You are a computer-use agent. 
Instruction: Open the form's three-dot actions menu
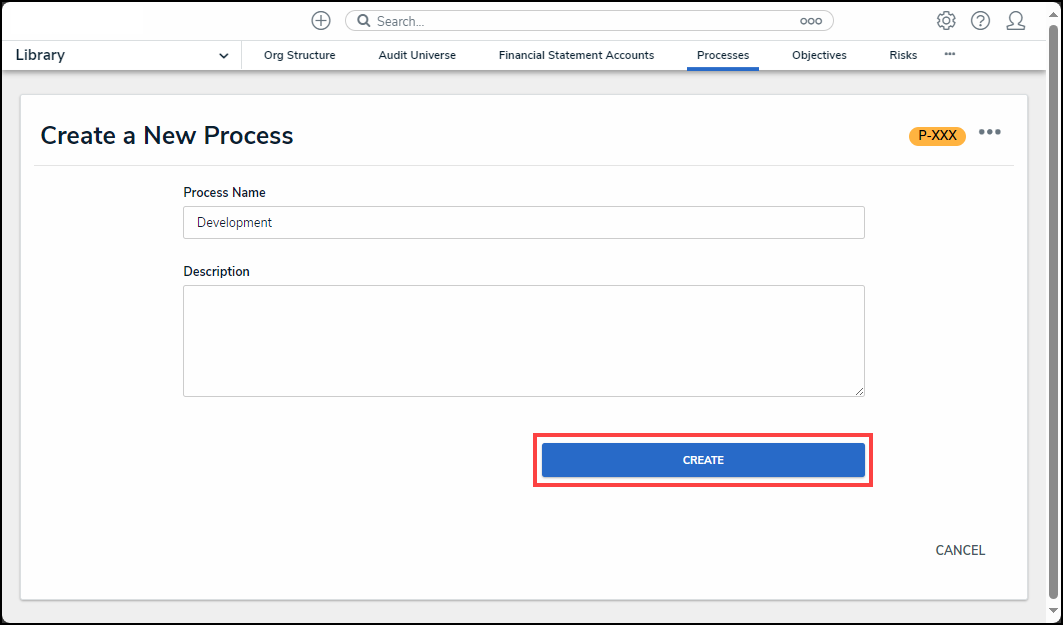coord(990,133)
